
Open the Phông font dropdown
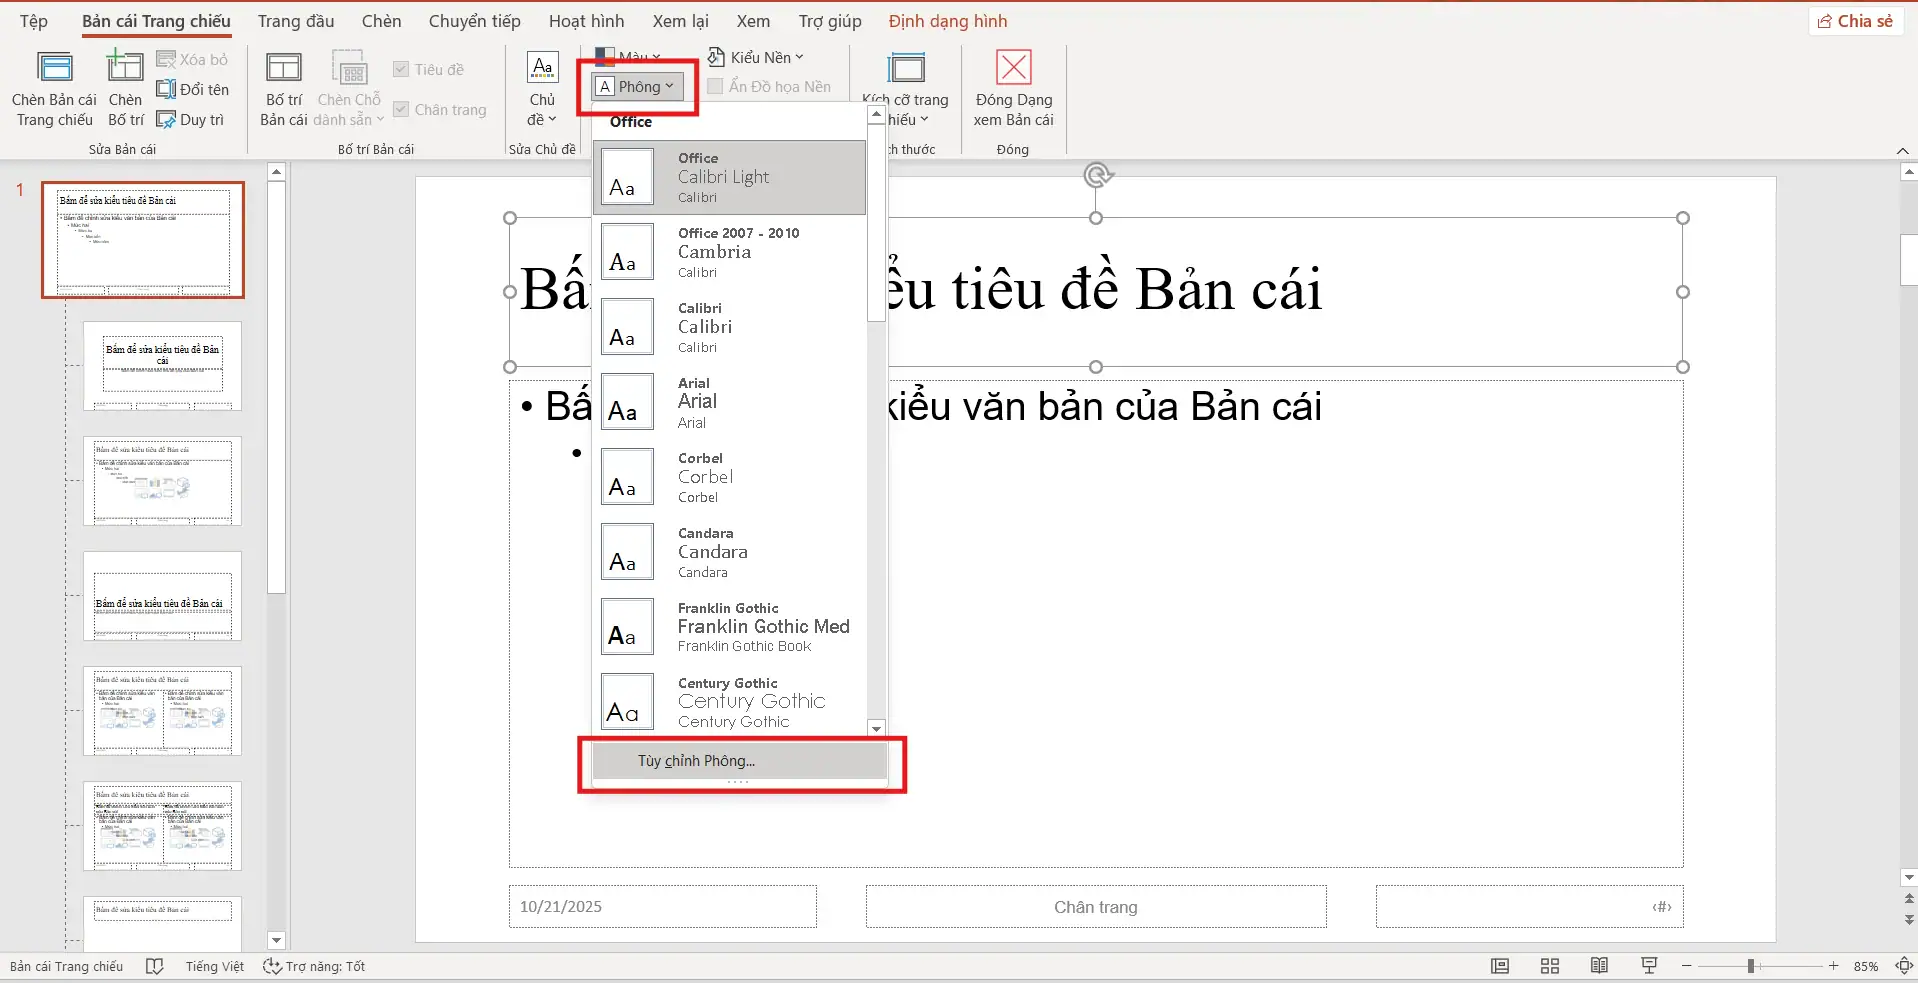point(637,86)
